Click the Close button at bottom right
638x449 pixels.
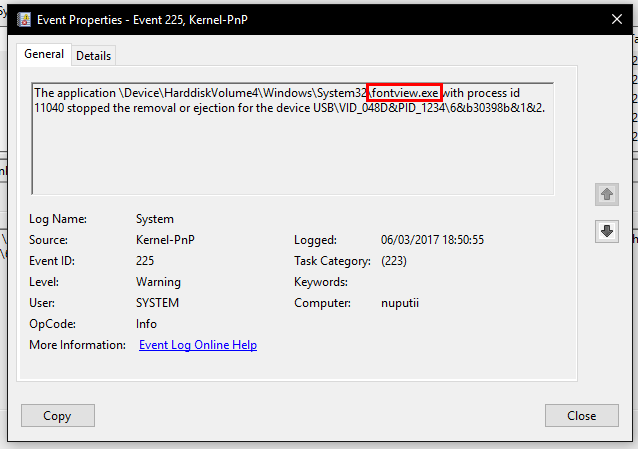(x=581, y=416)
